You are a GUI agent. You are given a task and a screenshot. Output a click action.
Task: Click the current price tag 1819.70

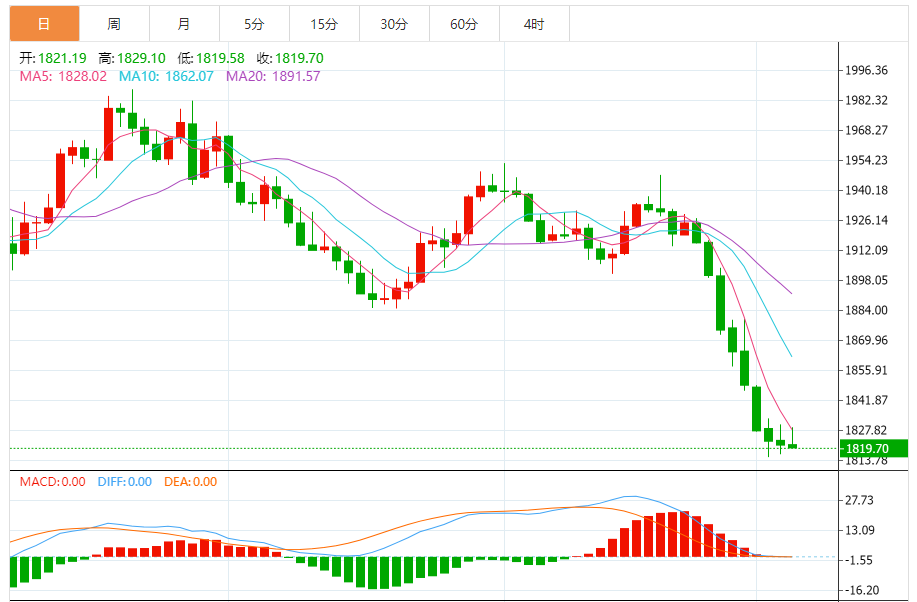pos(874,449)
